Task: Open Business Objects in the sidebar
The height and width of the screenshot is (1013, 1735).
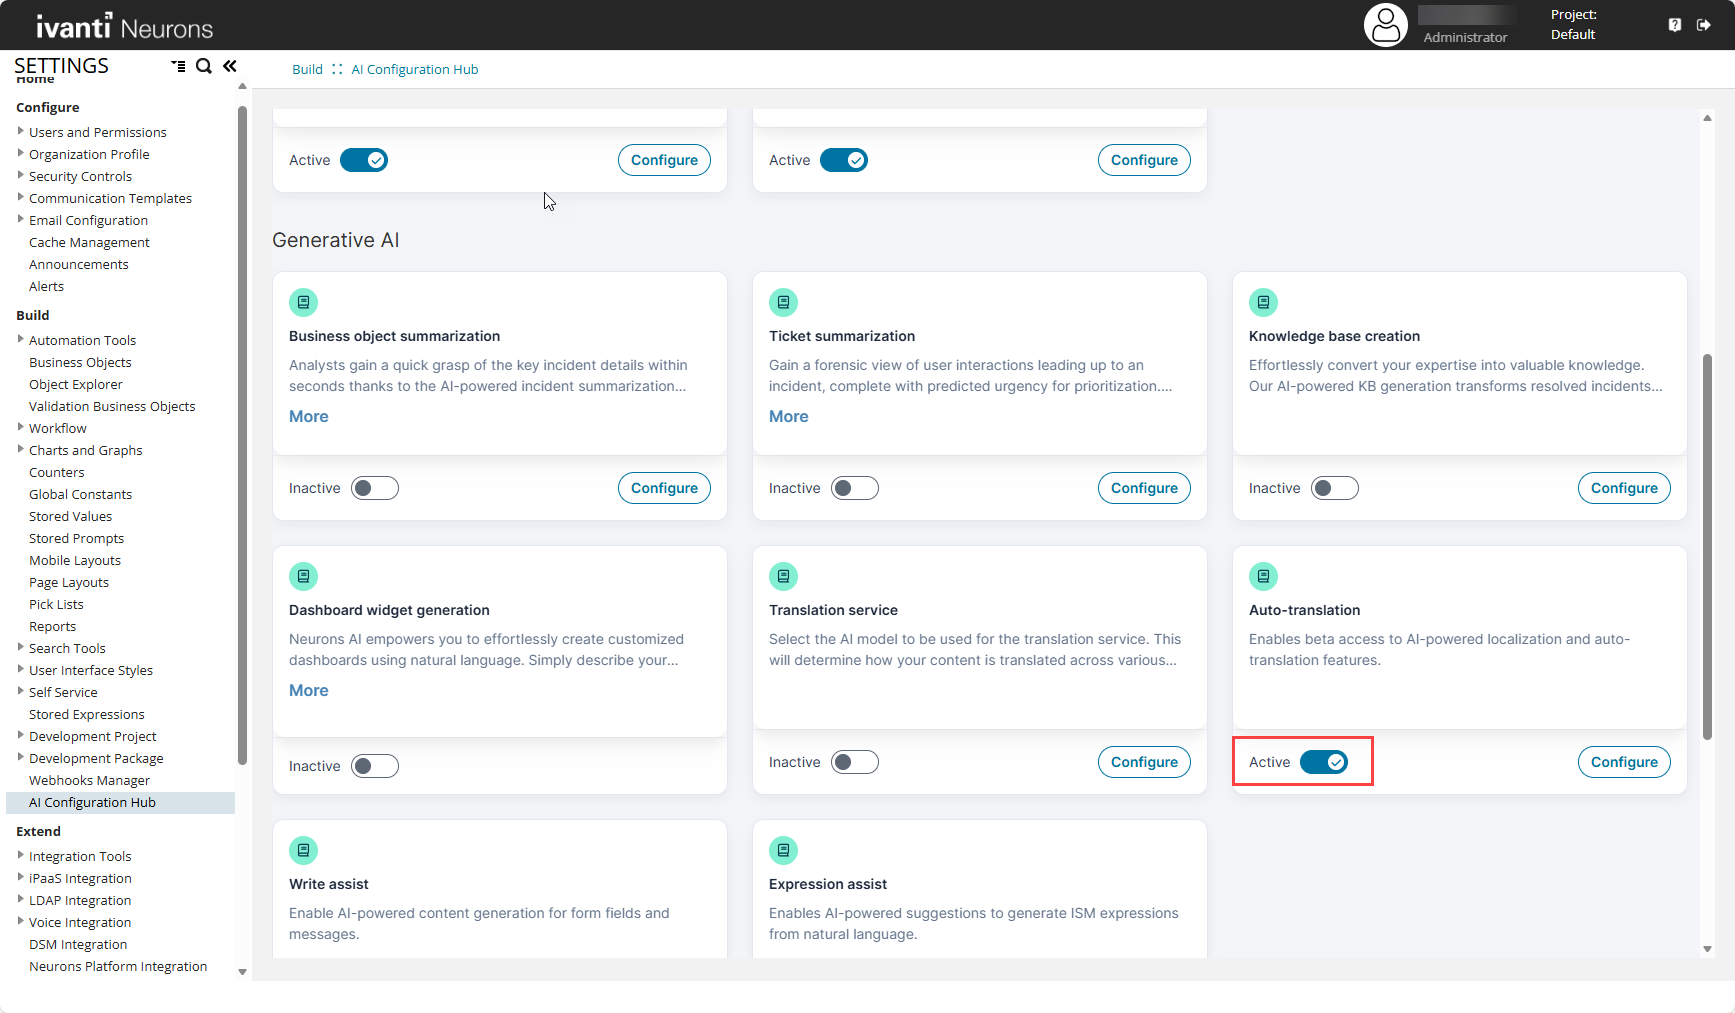Action: [x=80, y=362]
